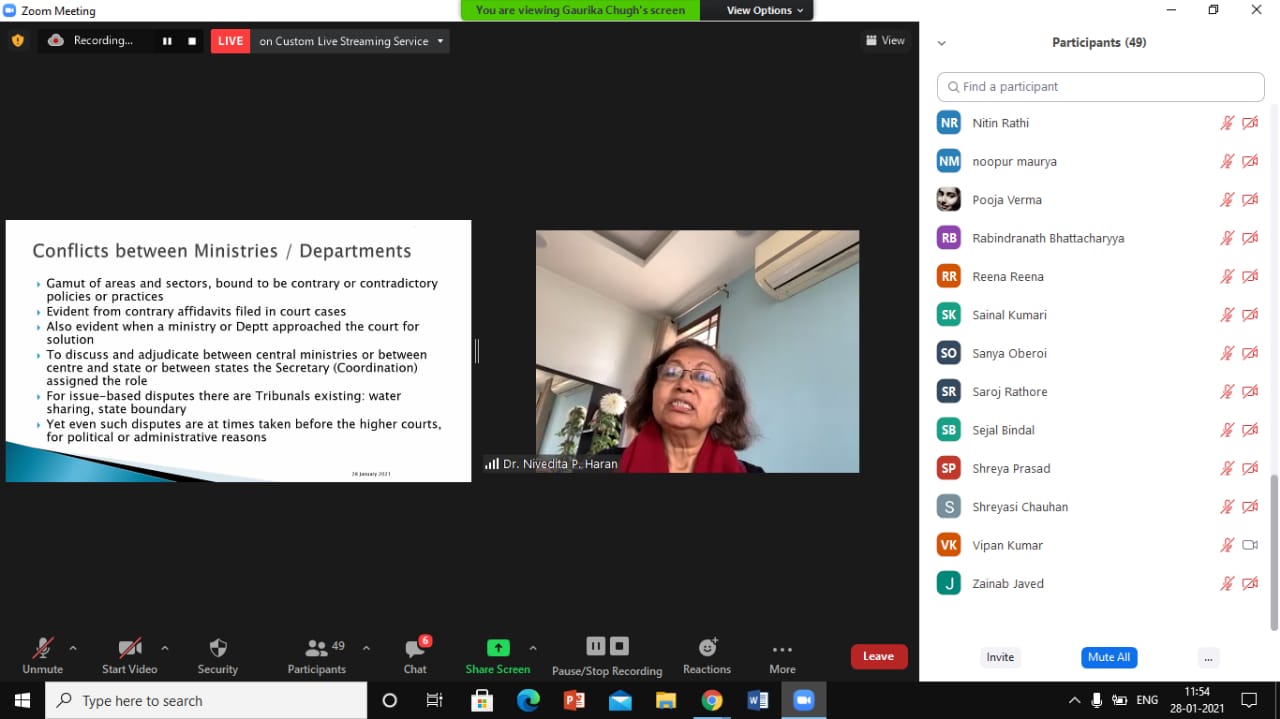
Task: Click the Invite button
Action: coord(1000,657)
